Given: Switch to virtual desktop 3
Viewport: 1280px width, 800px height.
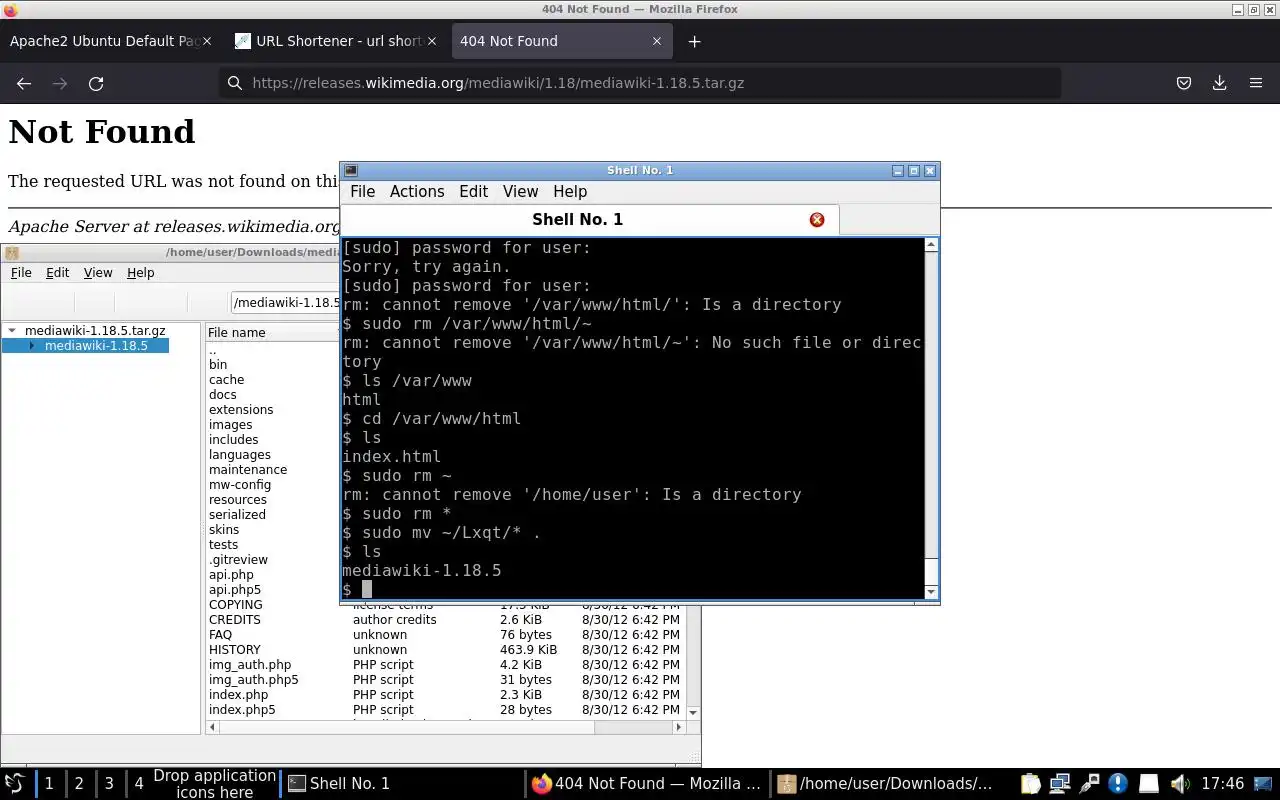Looking at the screenshot, I should click(109, 784).
